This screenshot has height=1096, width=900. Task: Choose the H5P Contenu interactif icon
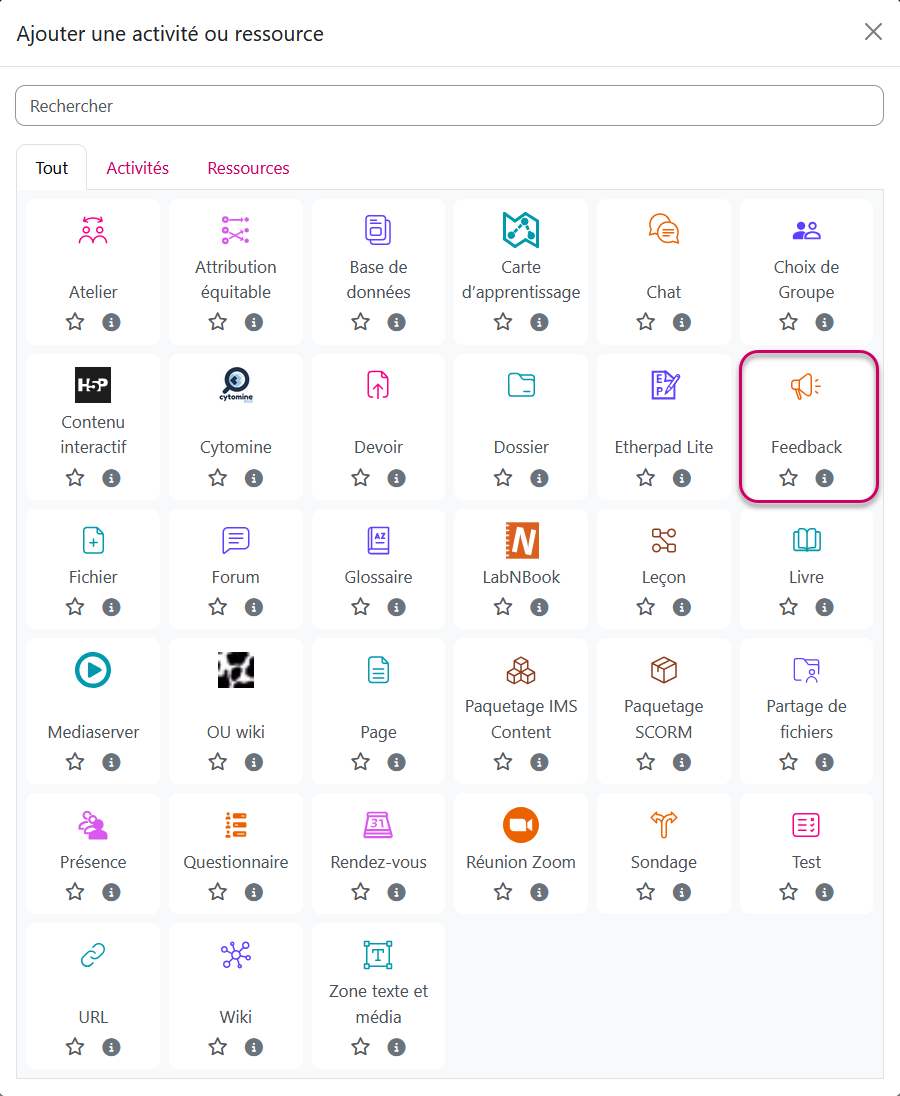click(x=93, y=385)
